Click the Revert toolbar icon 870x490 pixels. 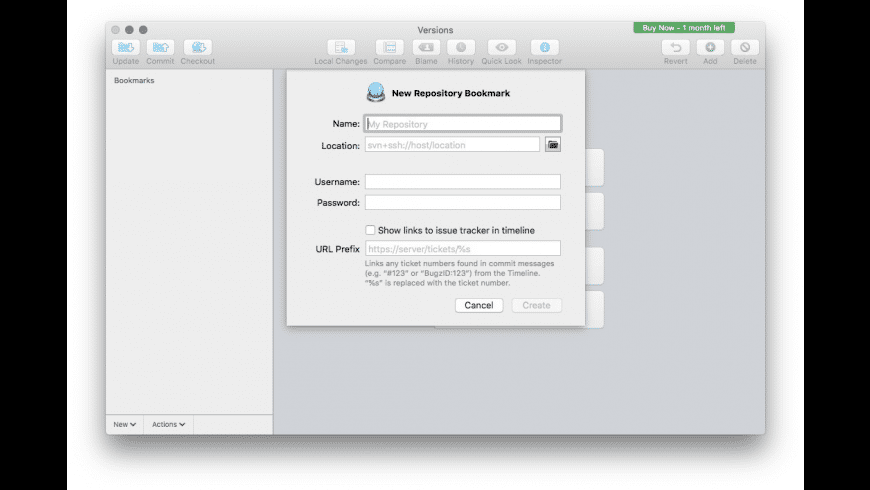[676, 48]
